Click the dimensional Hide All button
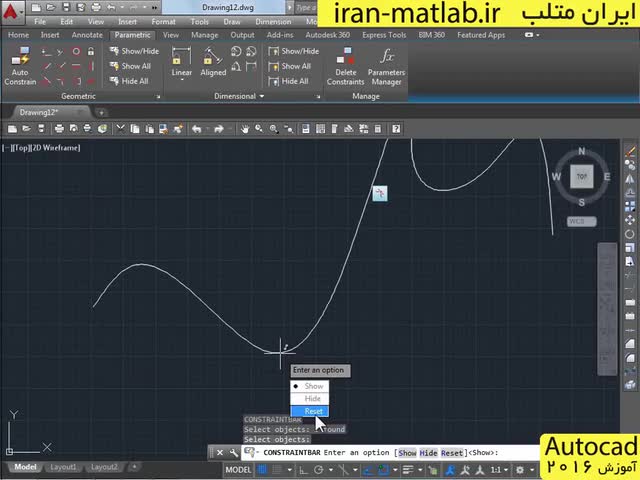Viewport: 640px width, 480px height. click(x=288, y=81)
